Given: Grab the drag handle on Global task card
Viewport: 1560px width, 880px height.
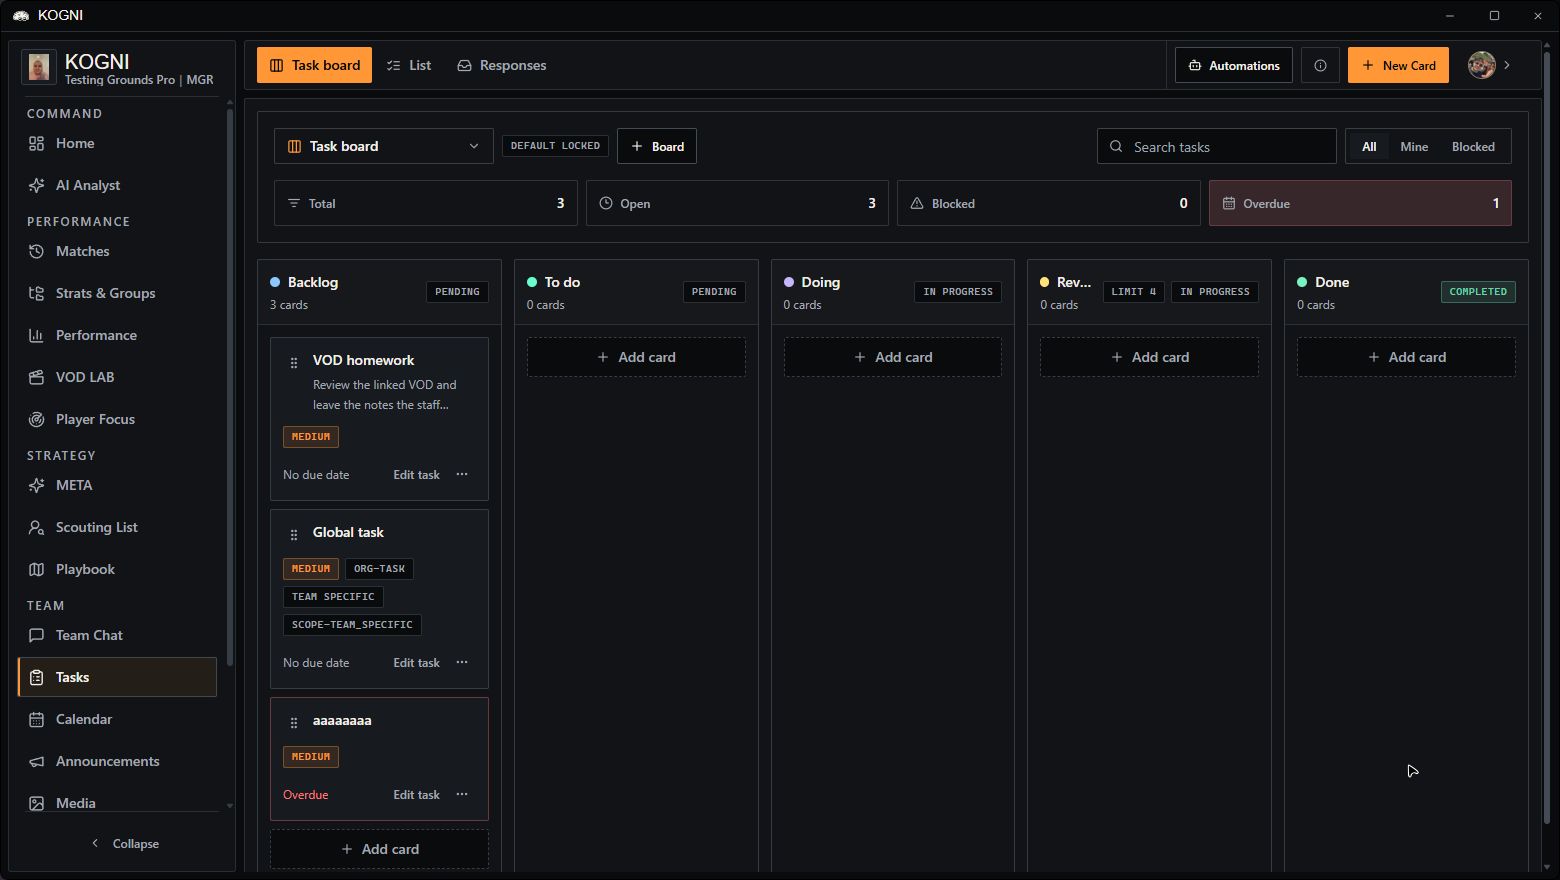Looking at the screenshot, I should pos(294,534).
